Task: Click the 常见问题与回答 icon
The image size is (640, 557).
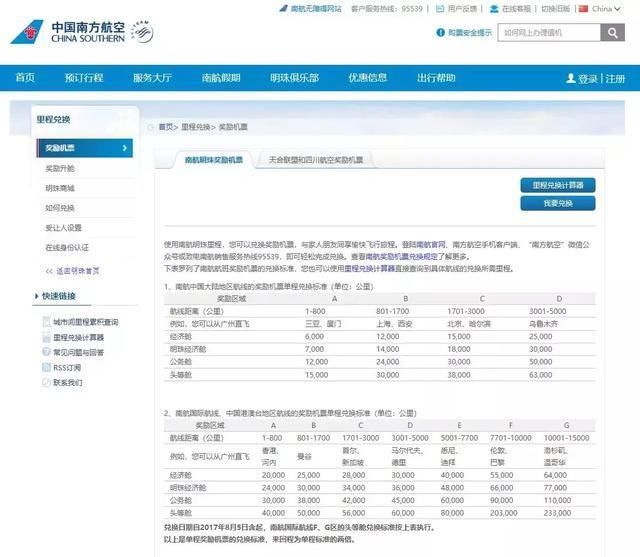Action: 47,352
